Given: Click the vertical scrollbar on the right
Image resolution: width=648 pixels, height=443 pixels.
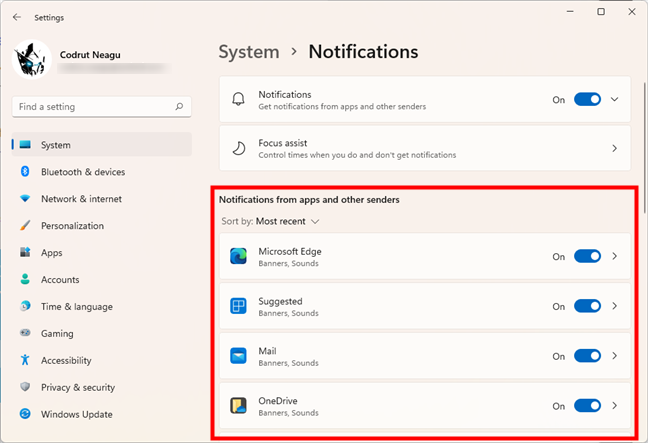Looking at the screenshot, I should click(644, 149).
